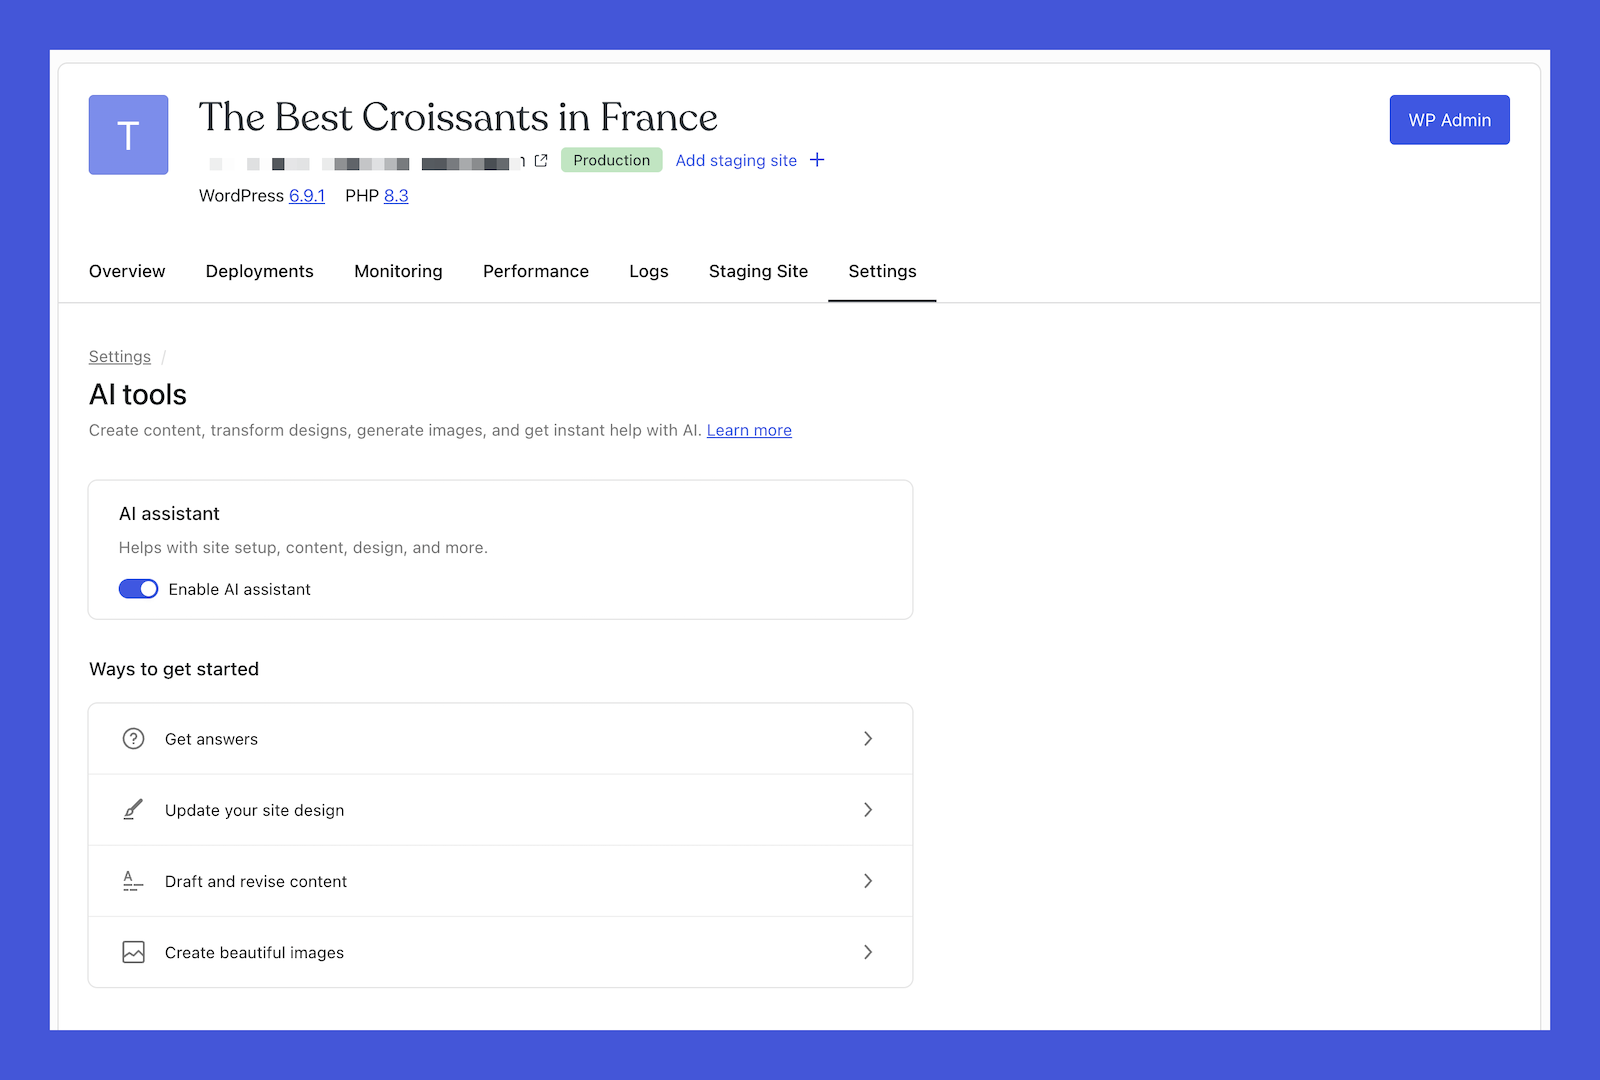Viewport: 1600px width, 1080px height.
Task: Switch to the Deployments tab
Action: tap(259, 271)
